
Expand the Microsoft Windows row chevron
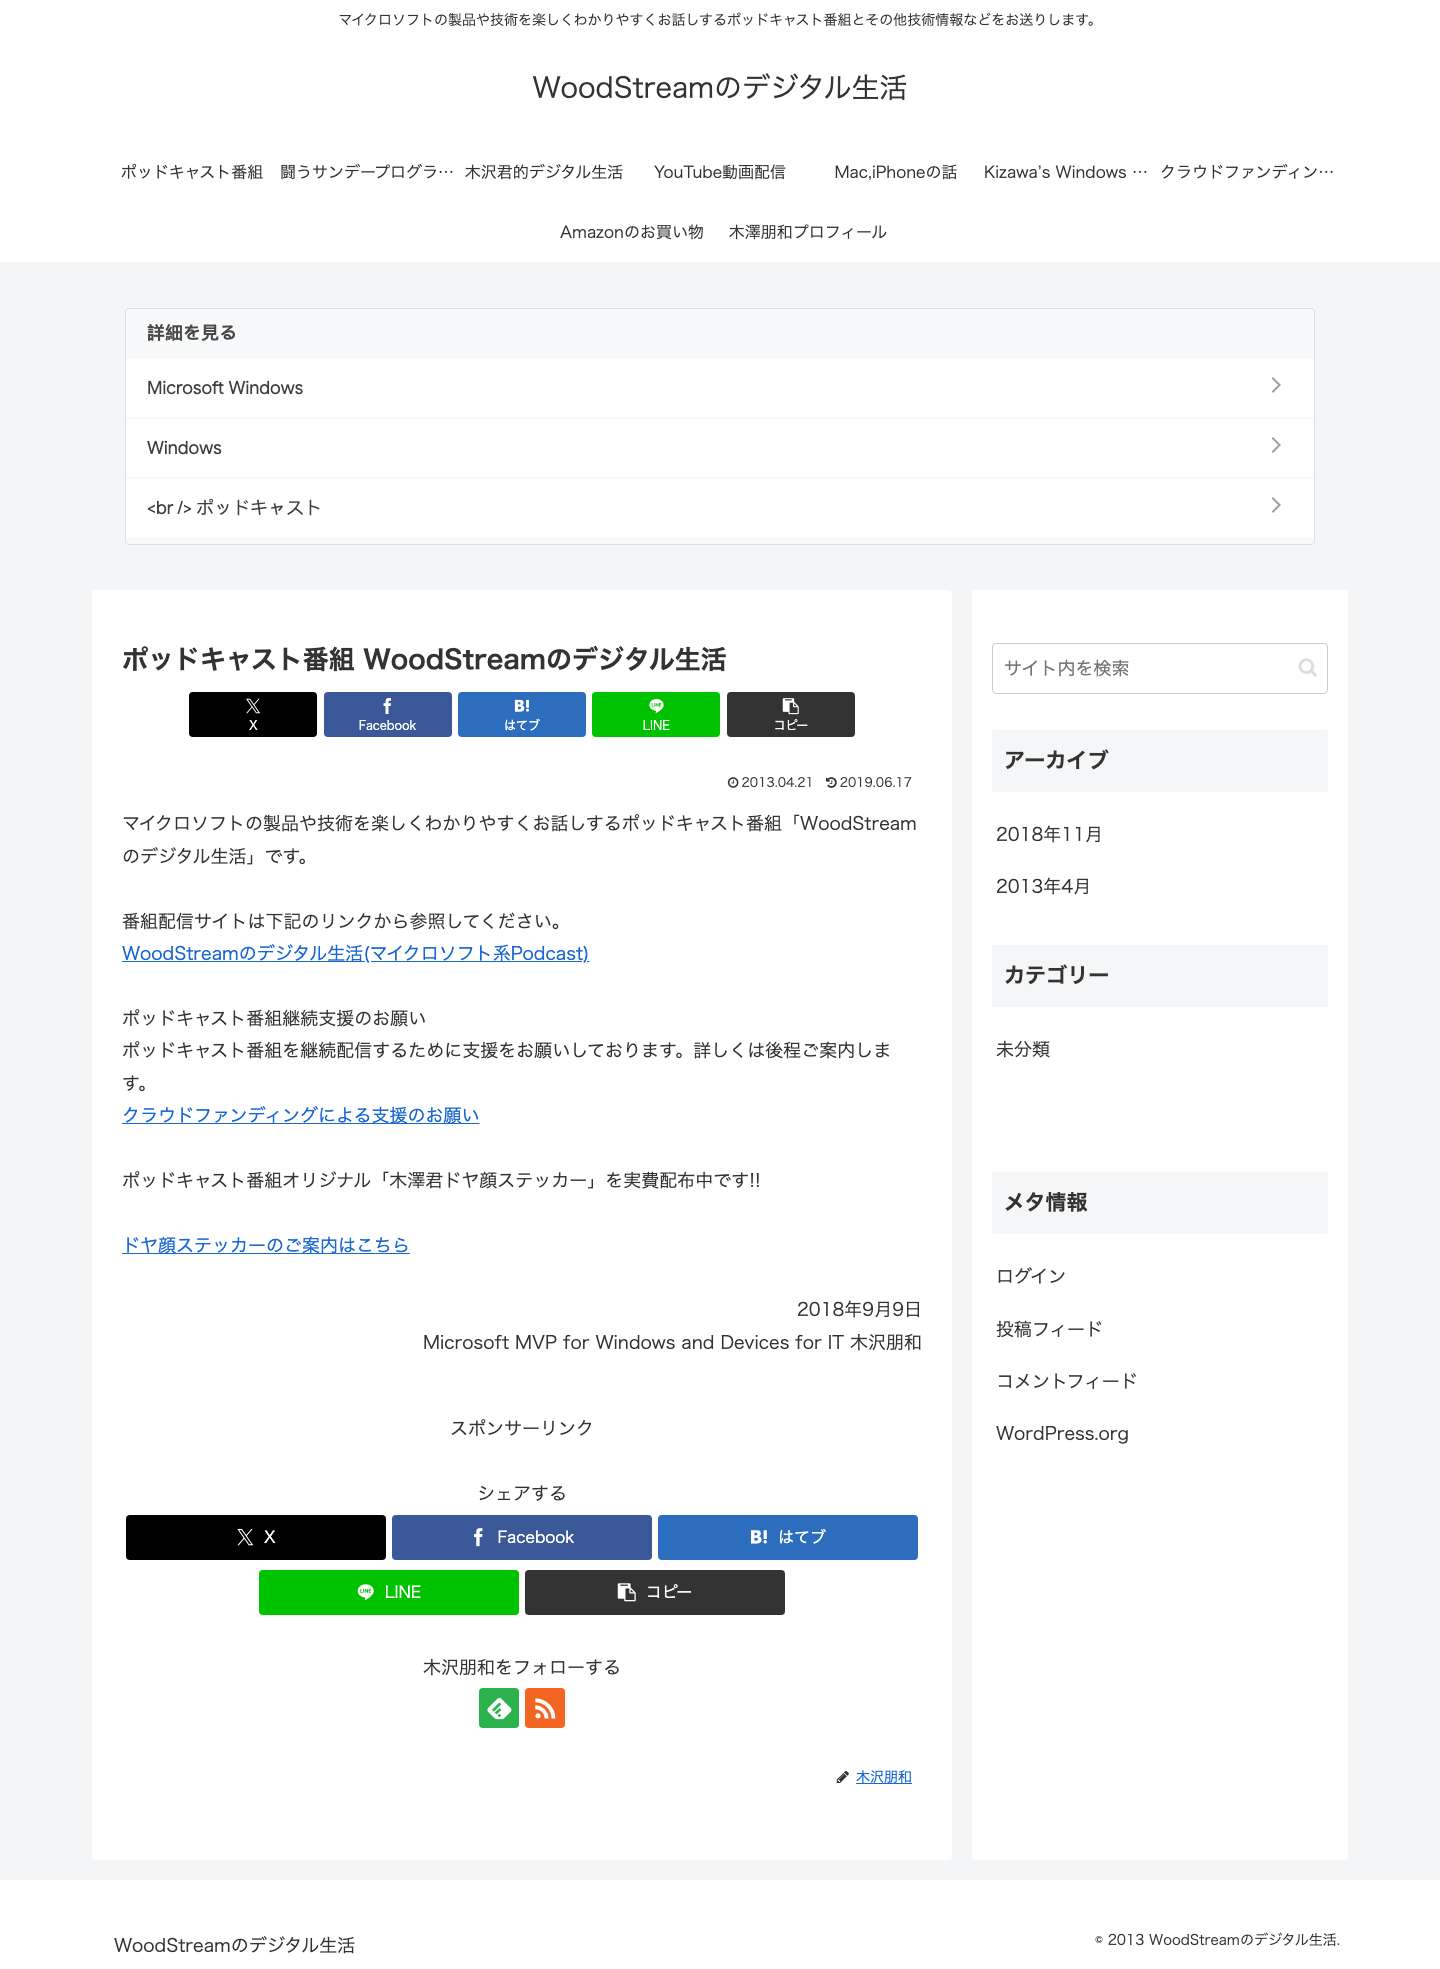click(x=1276, y=385)
